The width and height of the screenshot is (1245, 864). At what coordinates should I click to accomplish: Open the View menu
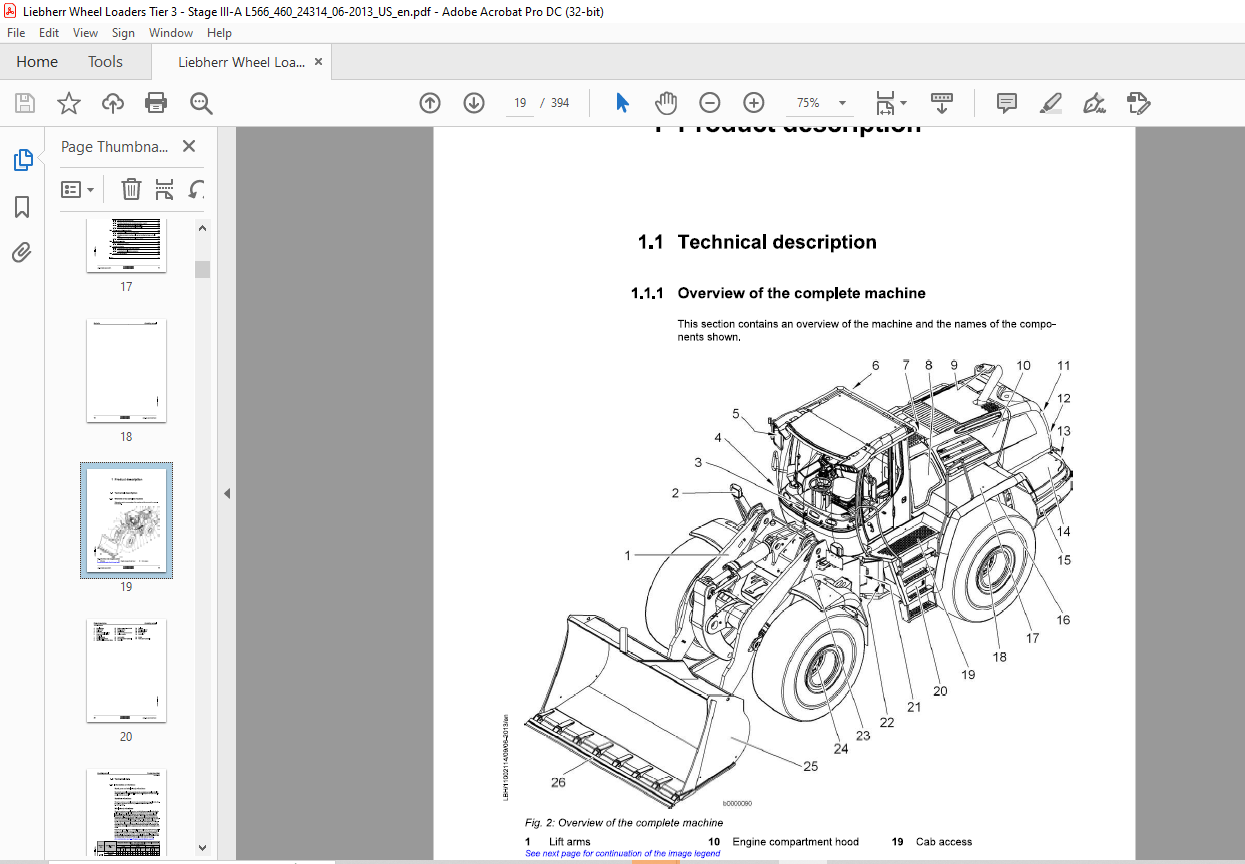tap(86, 33)
